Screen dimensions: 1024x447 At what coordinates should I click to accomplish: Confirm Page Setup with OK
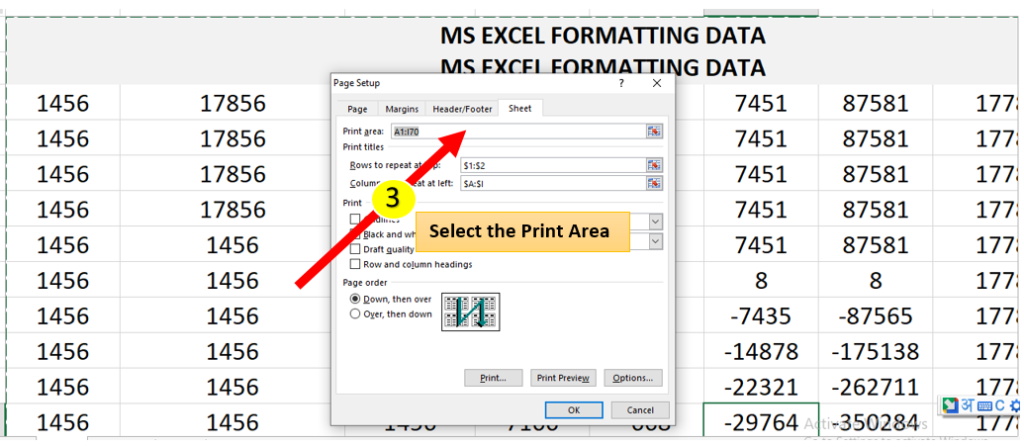[x=574, y=410]
